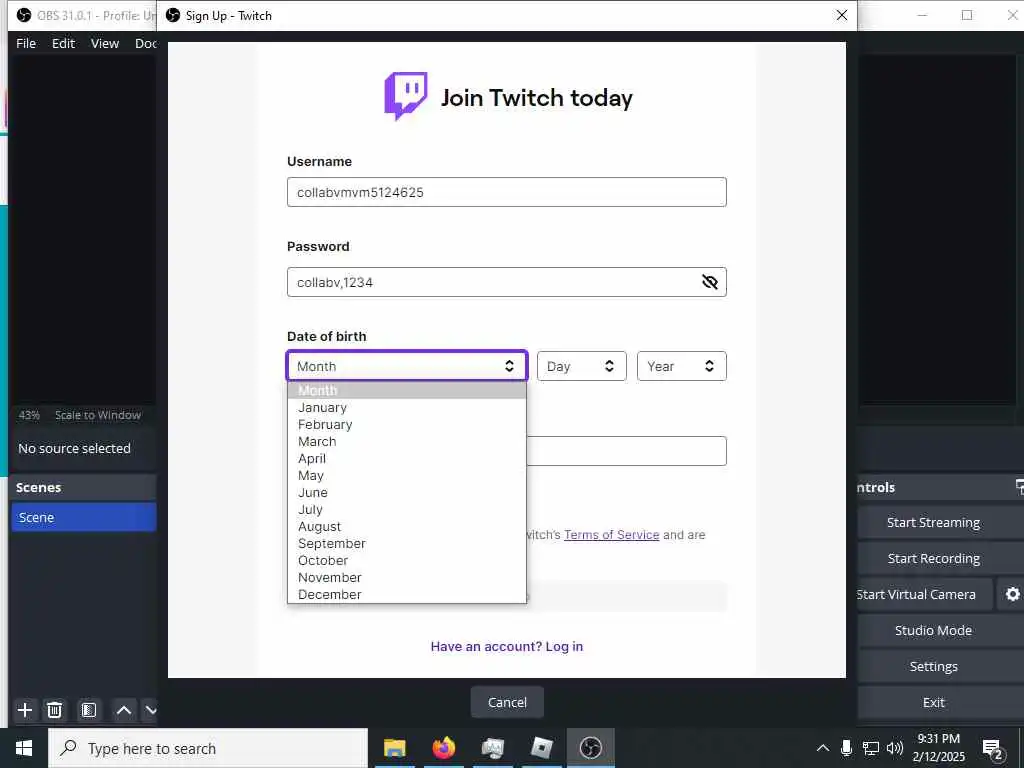Open volume control tray icon
Image resolution: width=1024 pixels, height=768 pixels.
click(x=895, y=748)
